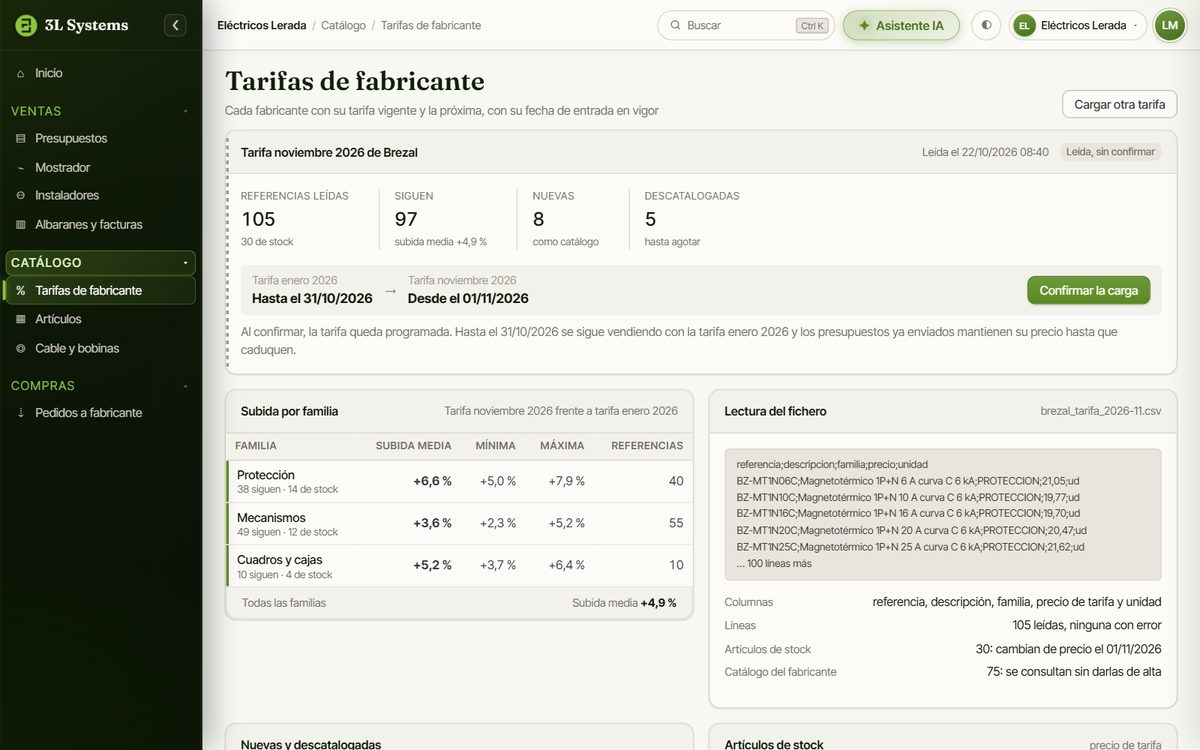Click the sparkle icon in Asistente IA
The image size is (1200, 750).
click(x=864, y=25)
